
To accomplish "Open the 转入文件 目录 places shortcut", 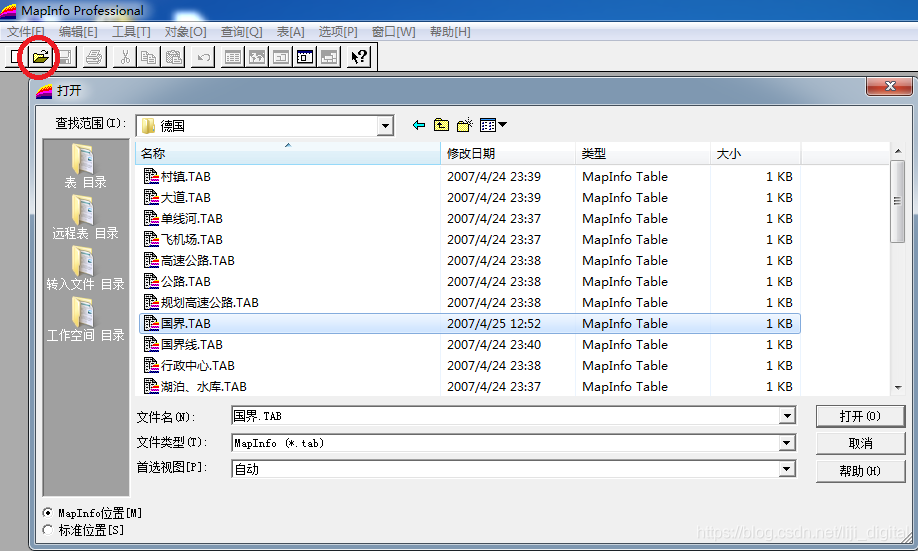I will 85,269.
